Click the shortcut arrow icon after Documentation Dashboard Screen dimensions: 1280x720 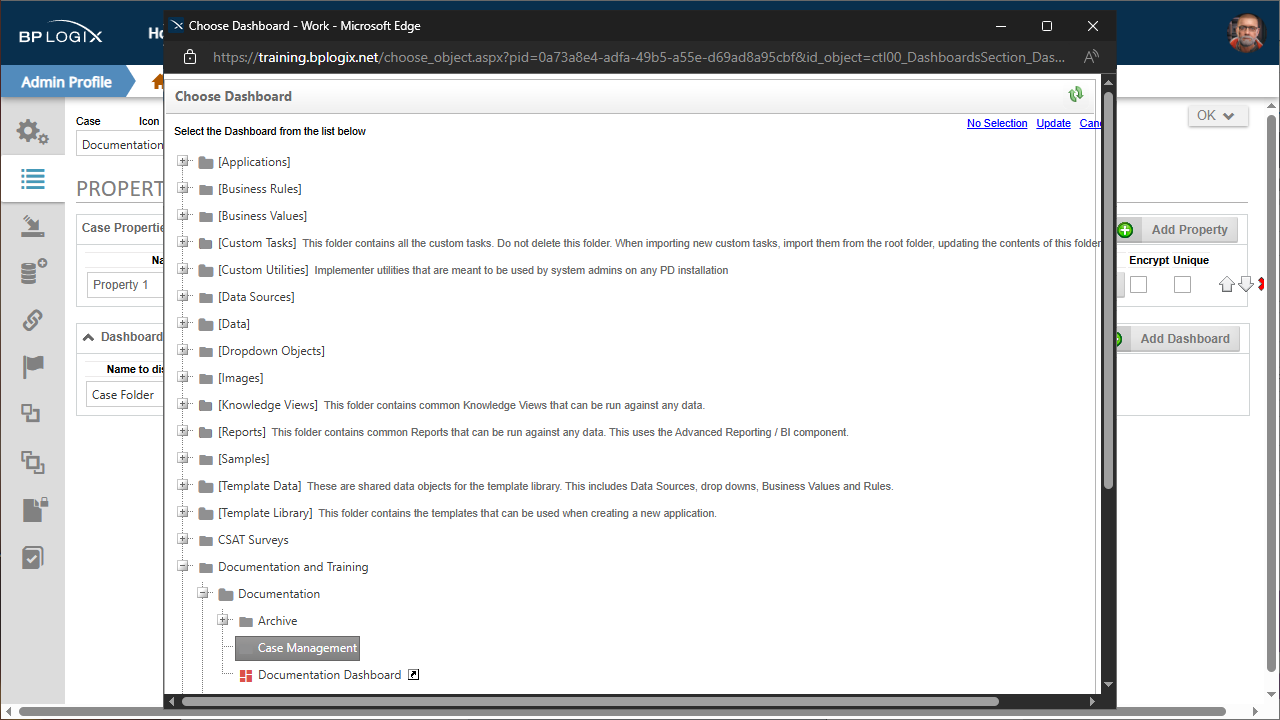point(413,675)
